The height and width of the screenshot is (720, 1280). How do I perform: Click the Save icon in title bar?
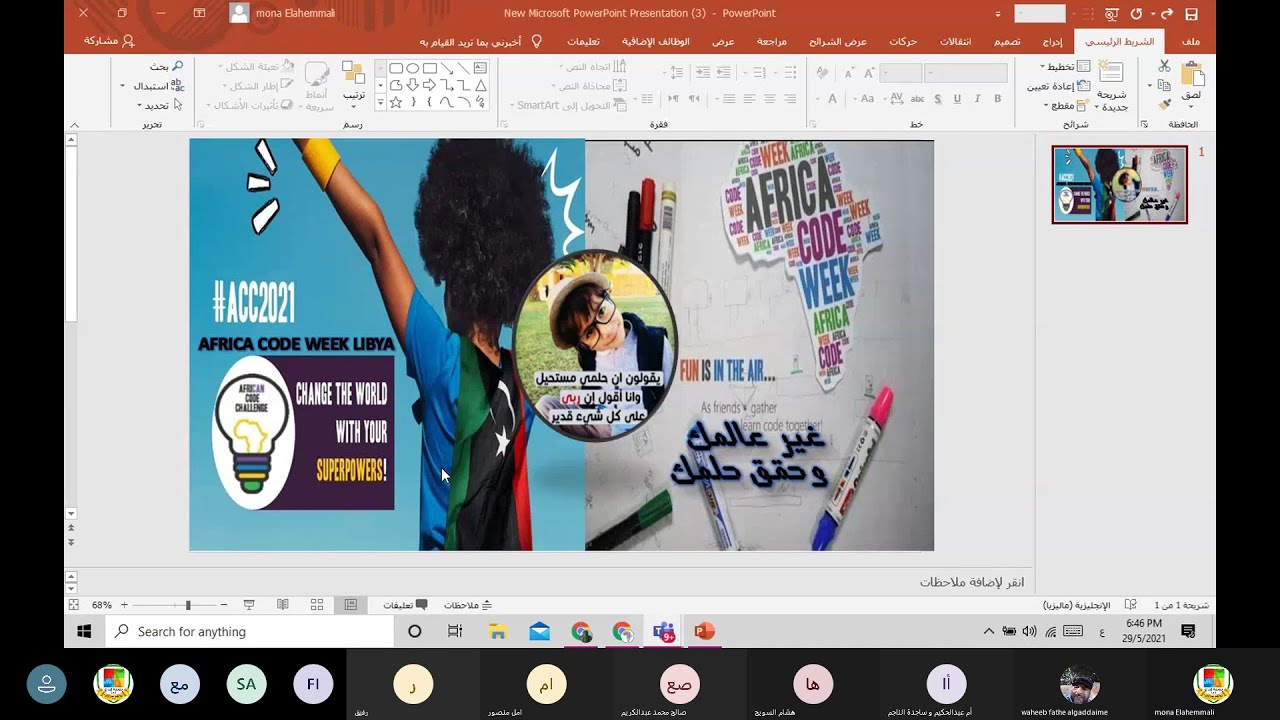coord(1191,14)
